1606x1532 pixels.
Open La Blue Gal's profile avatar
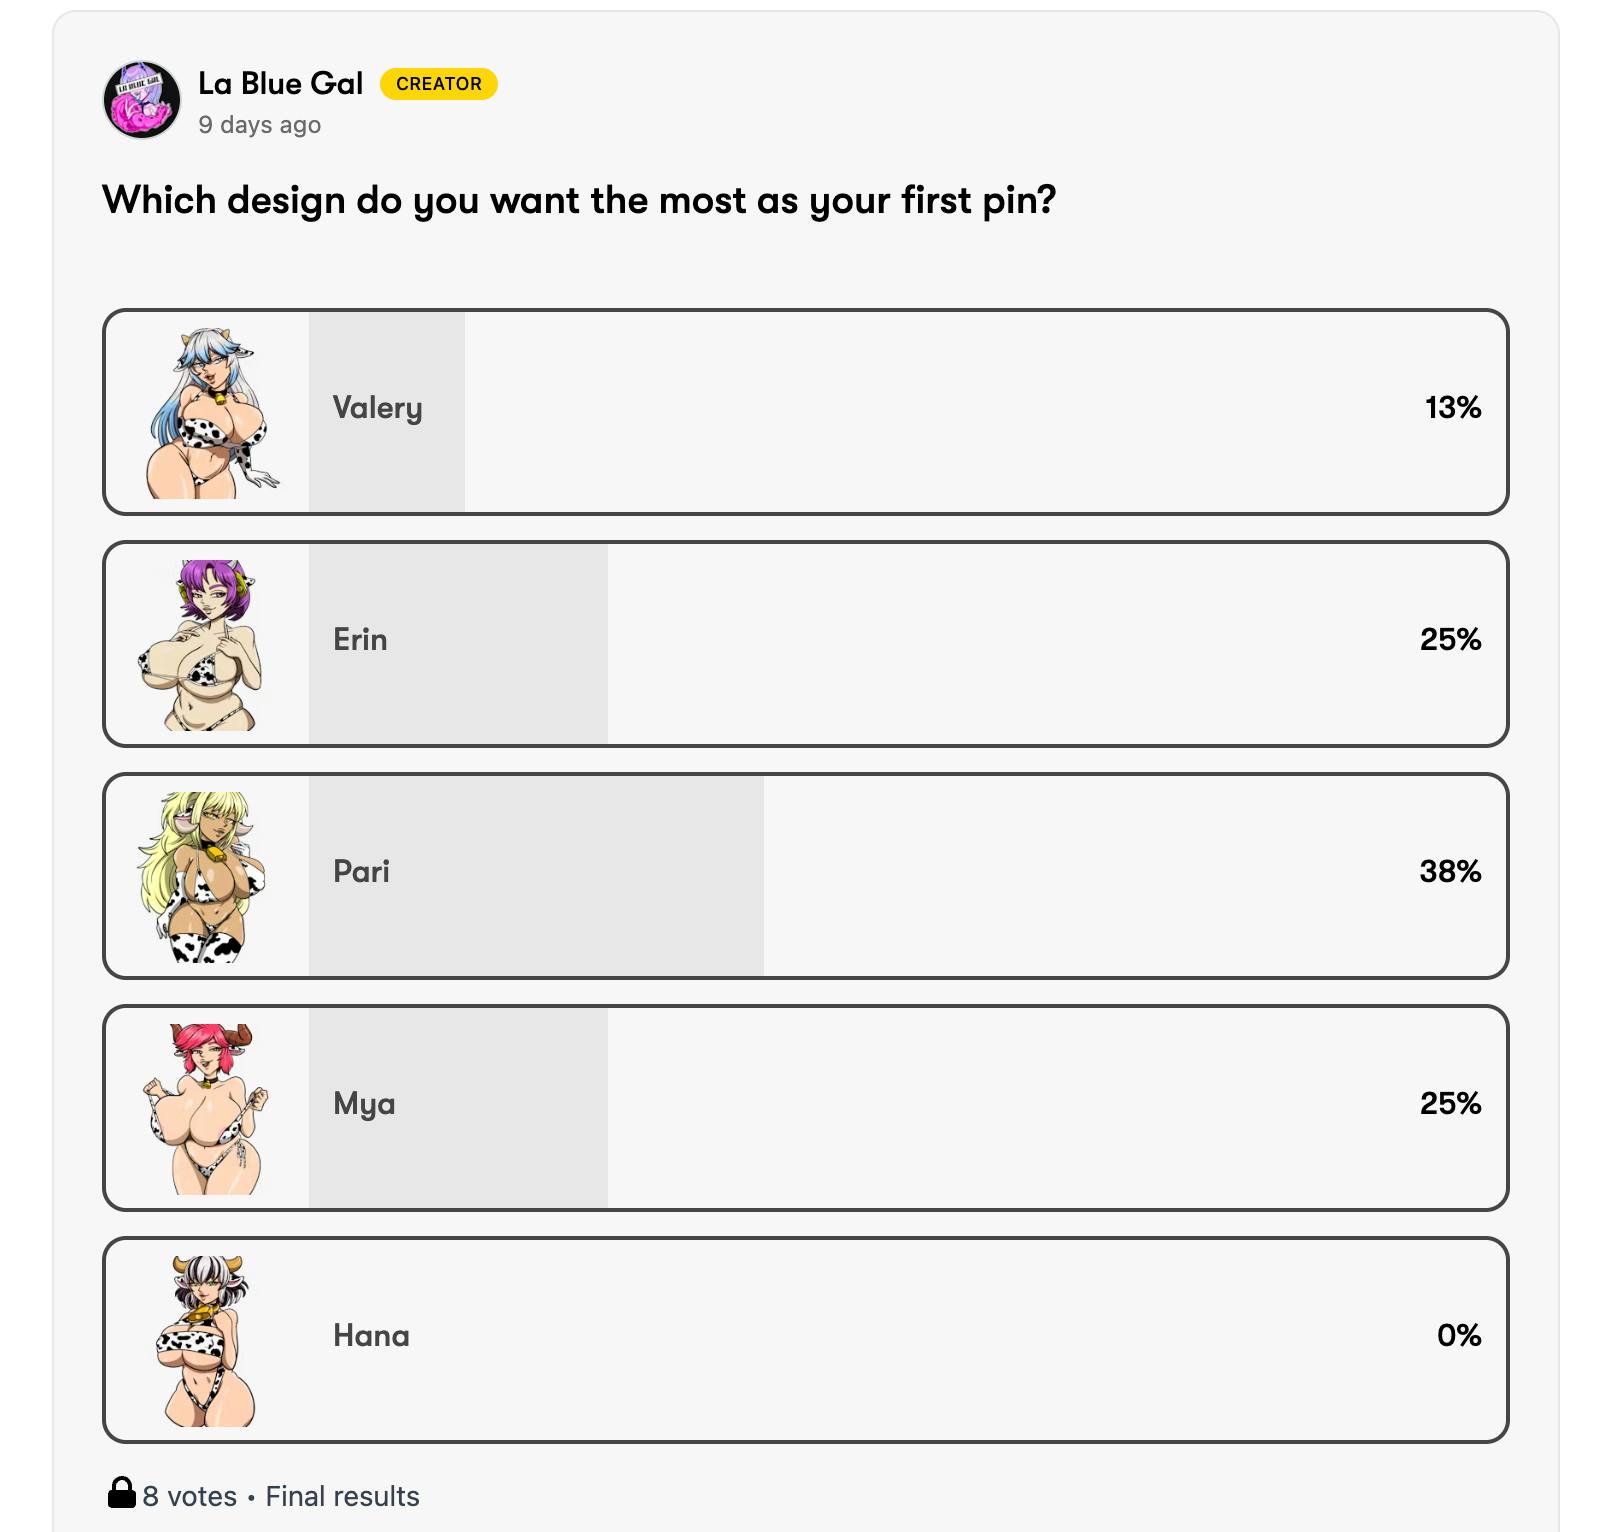142,100
